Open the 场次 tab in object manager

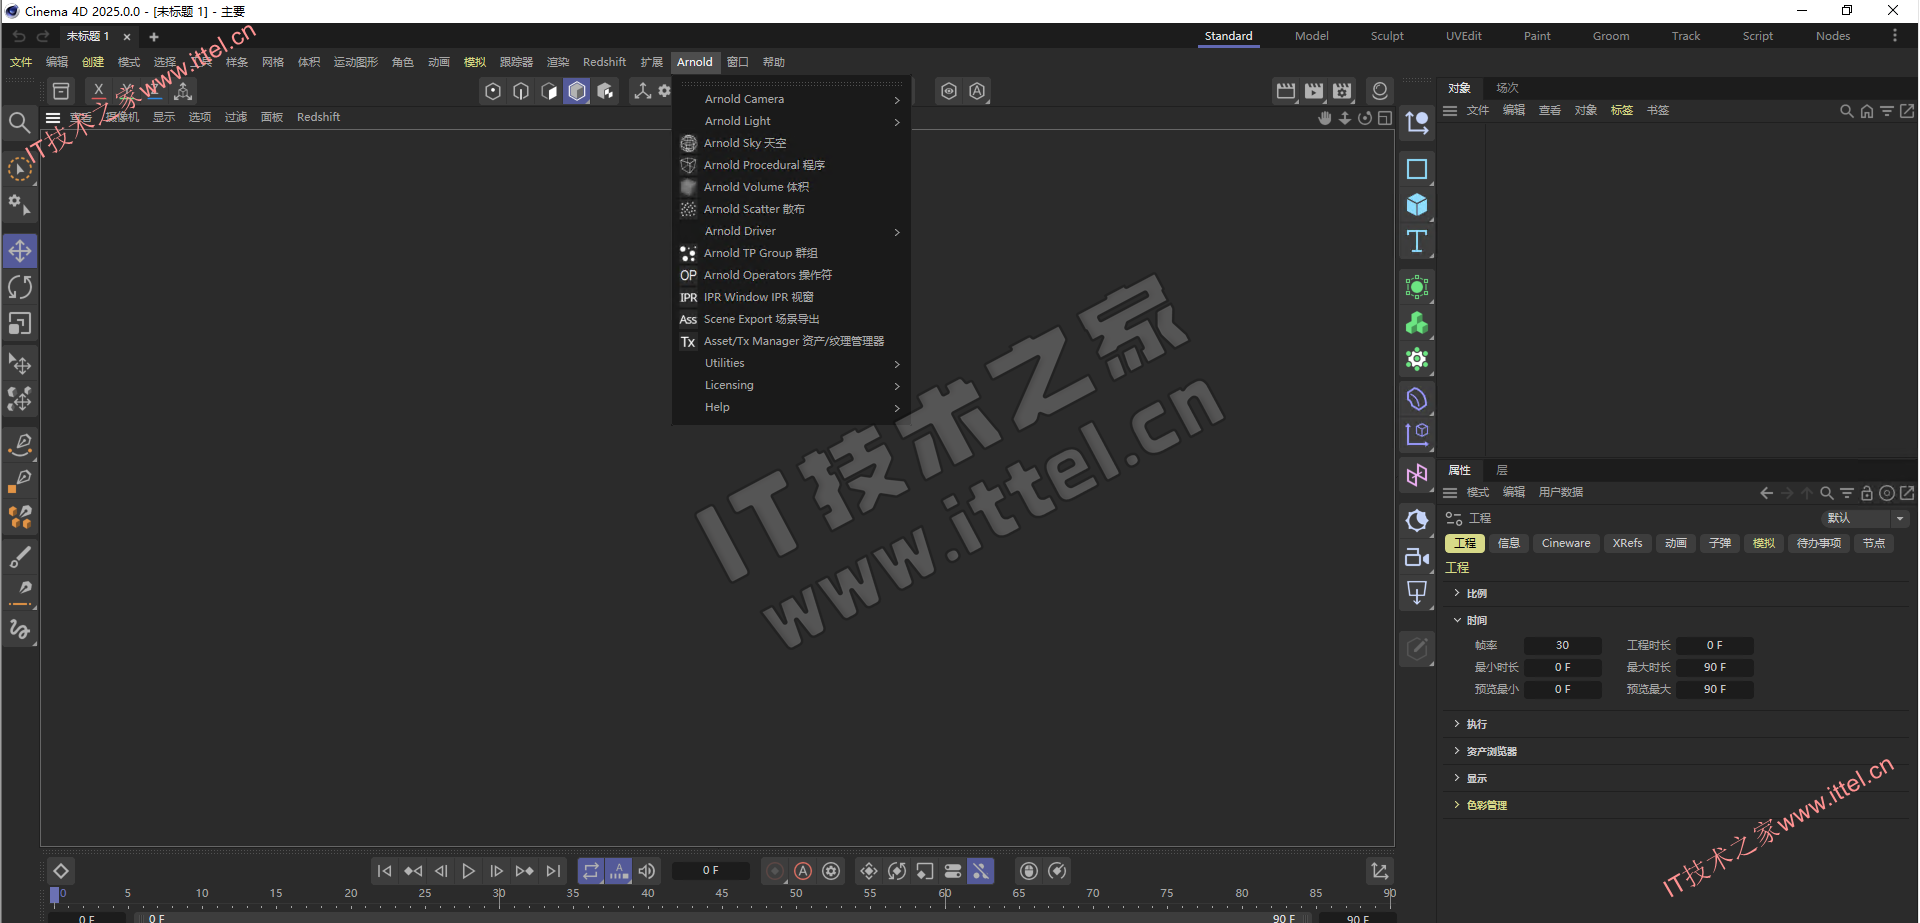pos(1507,88)
